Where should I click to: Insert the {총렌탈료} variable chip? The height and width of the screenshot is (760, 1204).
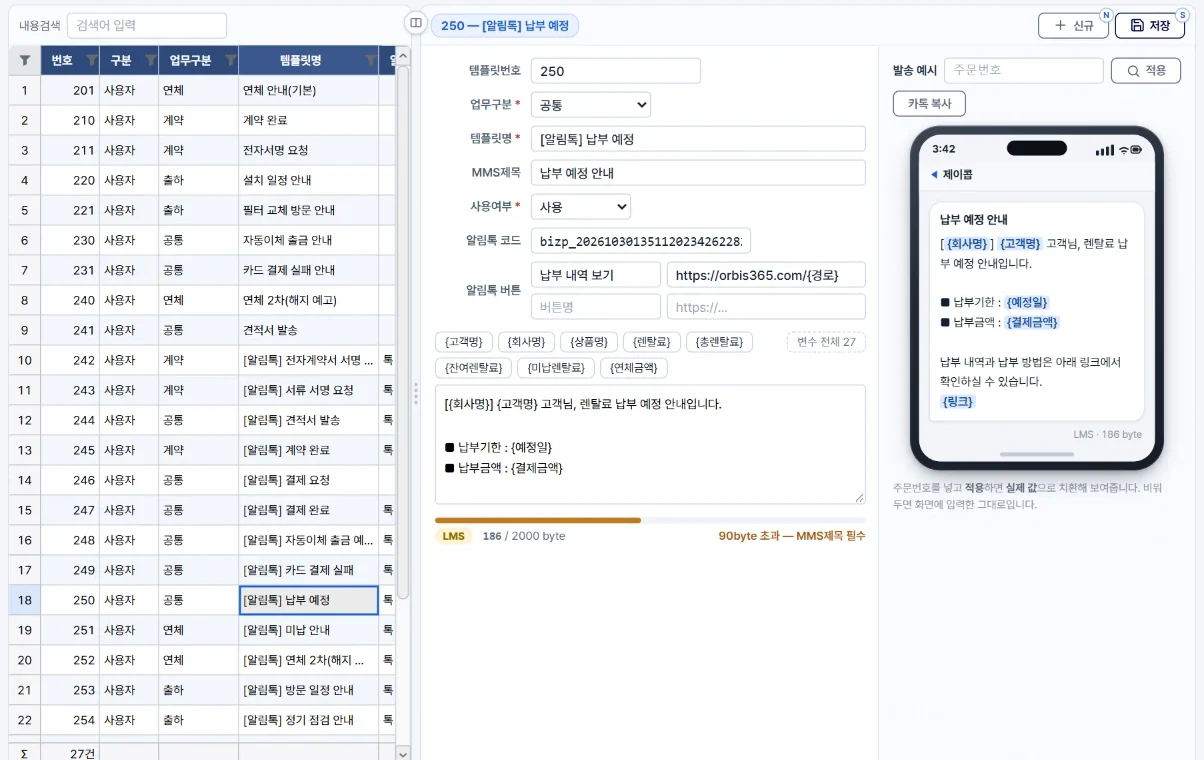point(720,342)
